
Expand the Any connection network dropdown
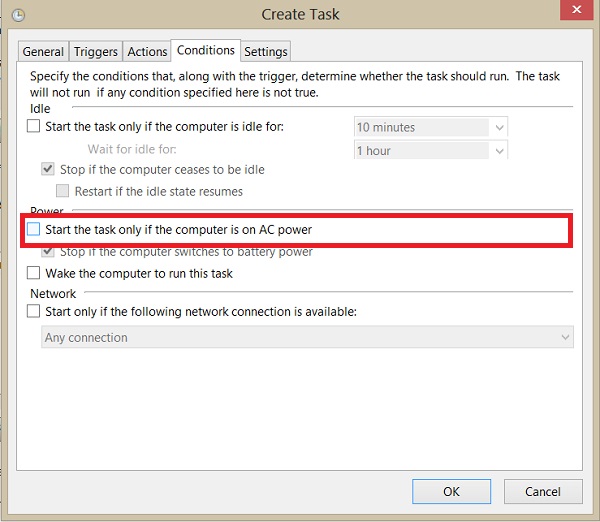coord(565,337)
